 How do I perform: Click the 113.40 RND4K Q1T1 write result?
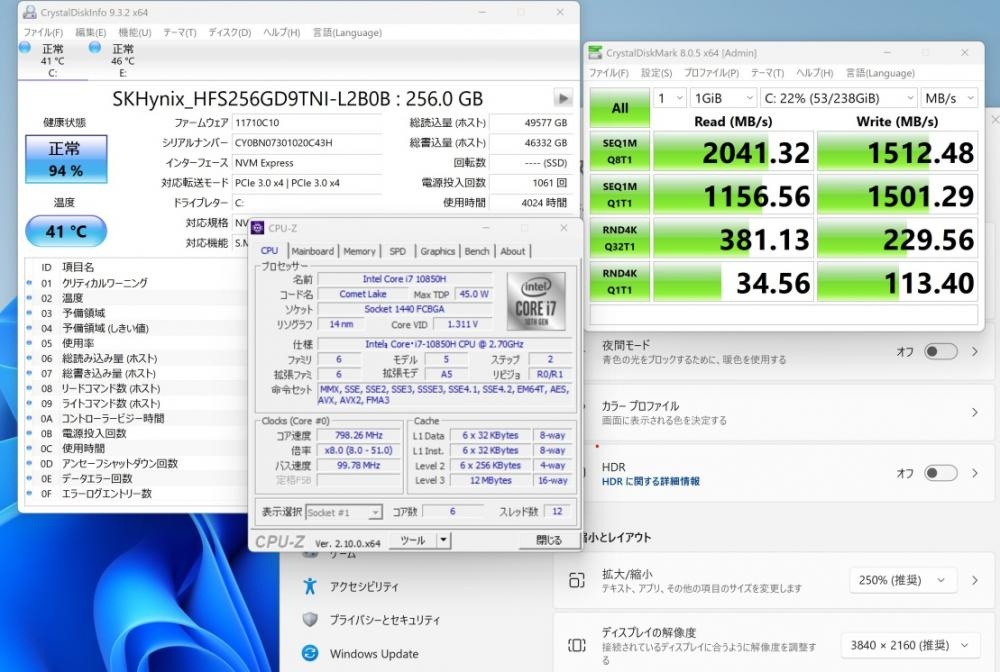897,282
